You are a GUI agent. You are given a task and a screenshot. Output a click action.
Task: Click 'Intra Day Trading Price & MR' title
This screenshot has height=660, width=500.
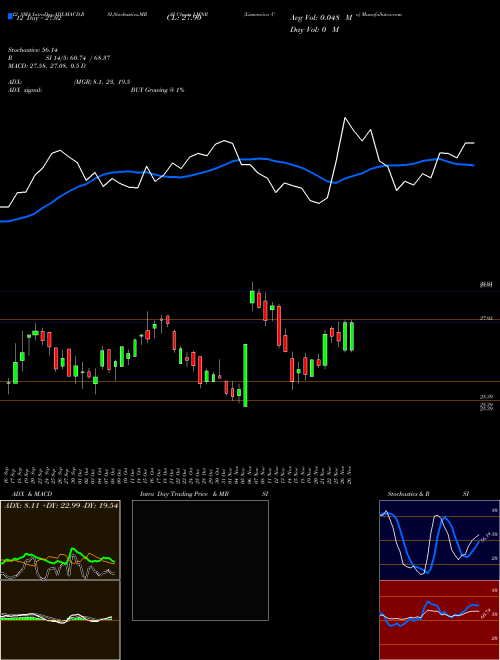tap(184, 494)
